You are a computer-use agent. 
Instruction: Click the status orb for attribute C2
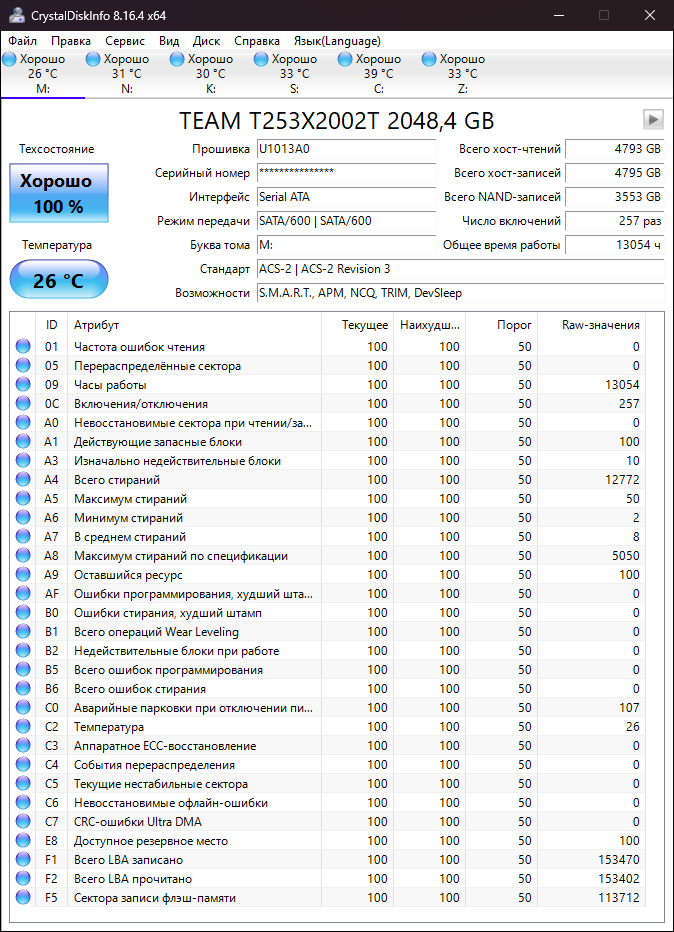point(23,726)
